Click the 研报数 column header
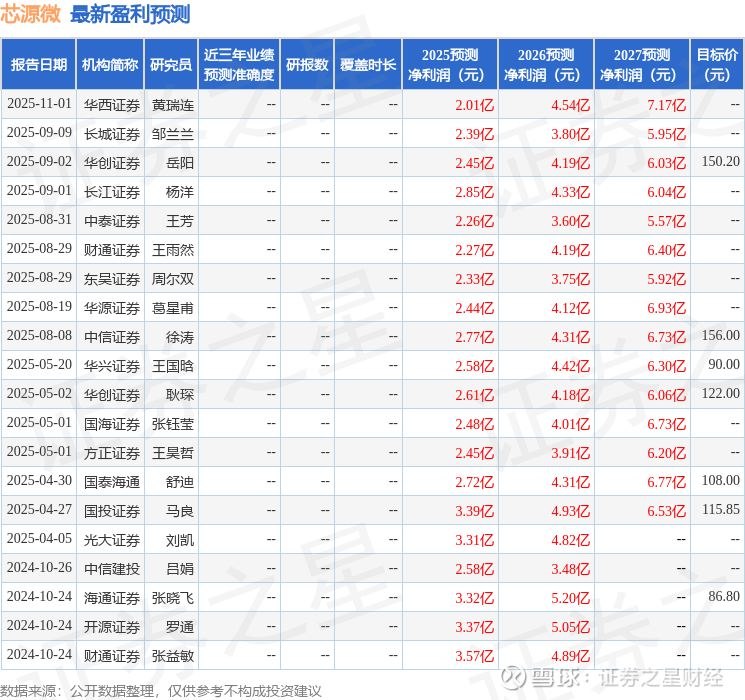Viewport: 745px width, 700px height. point(307,65)
